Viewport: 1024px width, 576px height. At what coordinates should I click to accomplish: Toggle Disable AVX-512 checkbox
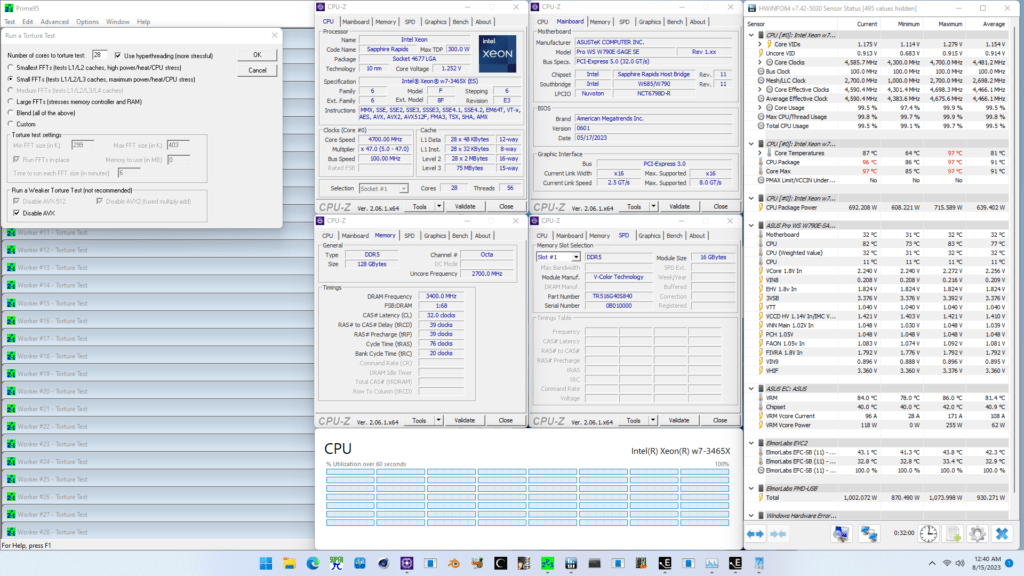coord(16,201)
